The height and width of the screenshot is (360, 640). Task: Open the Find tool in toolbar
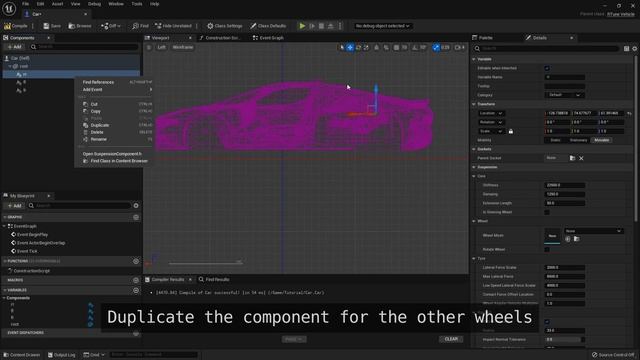click(140, 26)
